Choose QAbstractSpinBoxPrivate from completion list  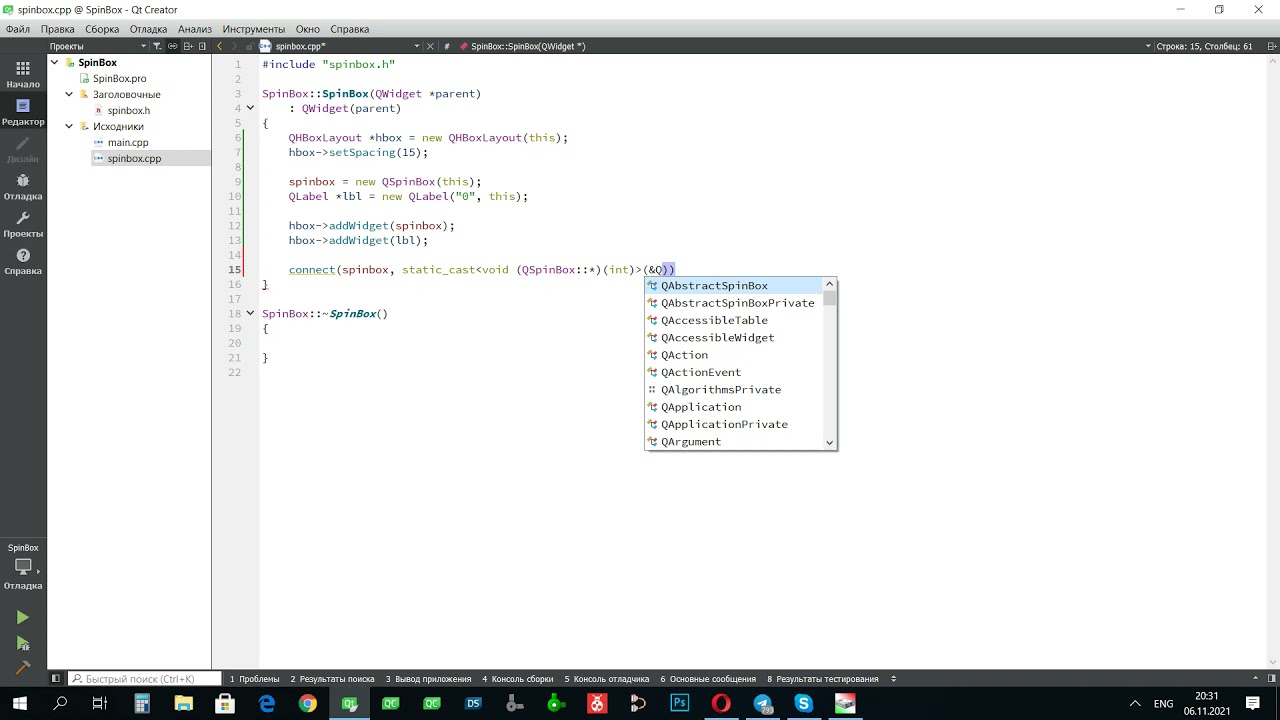click(x=735, y=303)
